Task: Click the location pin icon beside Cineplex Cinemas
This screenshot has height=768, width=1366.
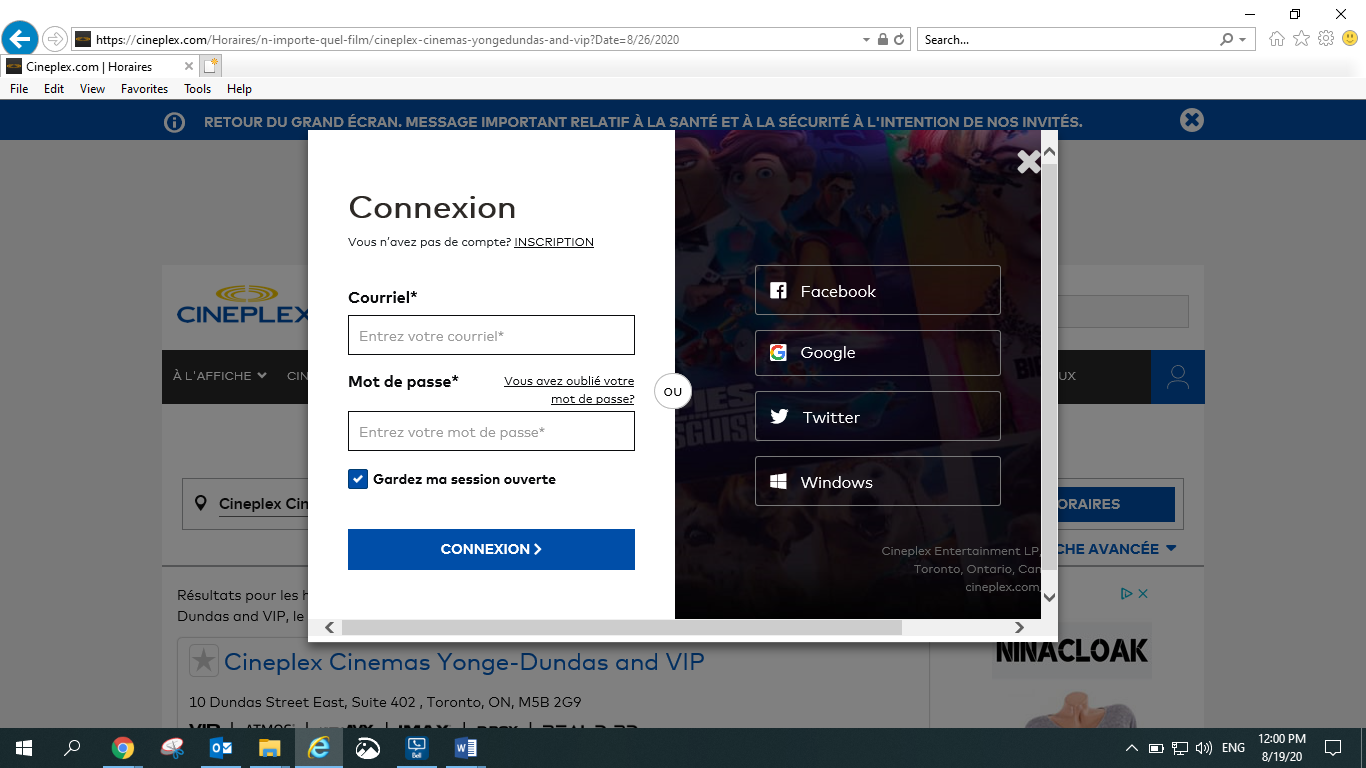Action: [200, 503]
